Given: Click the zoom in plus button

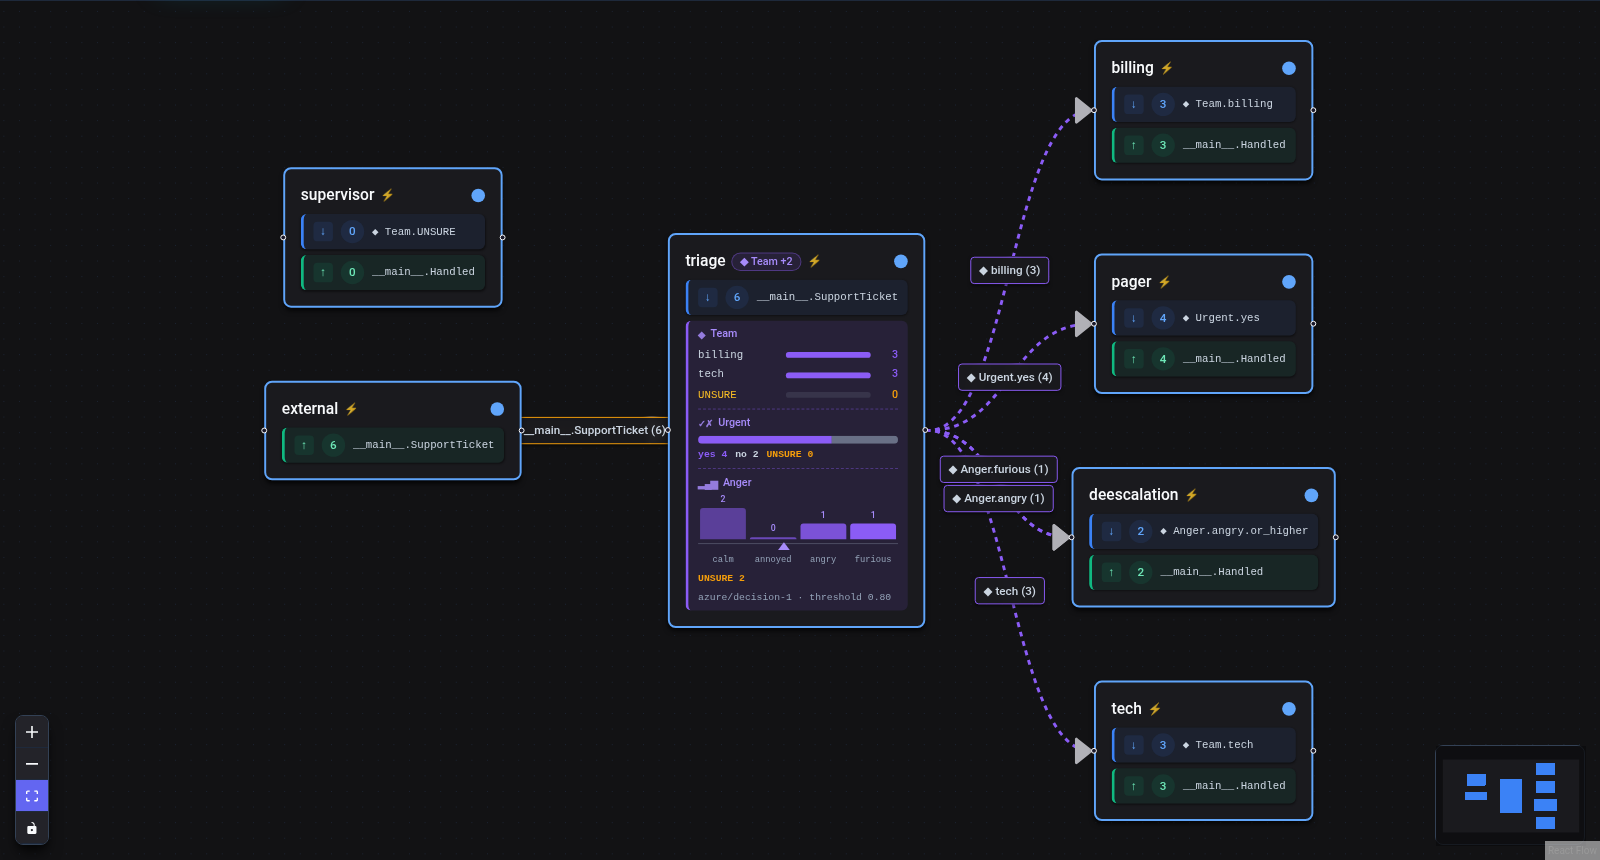Looking at the screenshot, I should pos(32,732).
